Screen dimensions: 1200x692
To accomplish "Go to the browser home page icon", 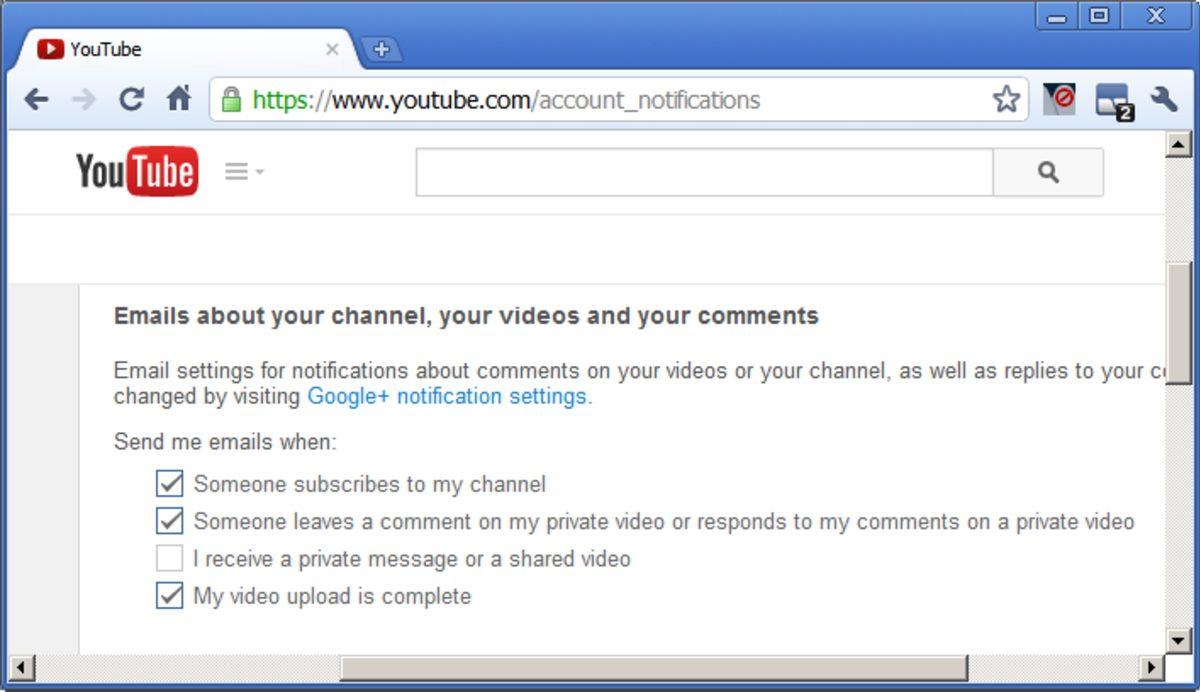I will 179,99.
